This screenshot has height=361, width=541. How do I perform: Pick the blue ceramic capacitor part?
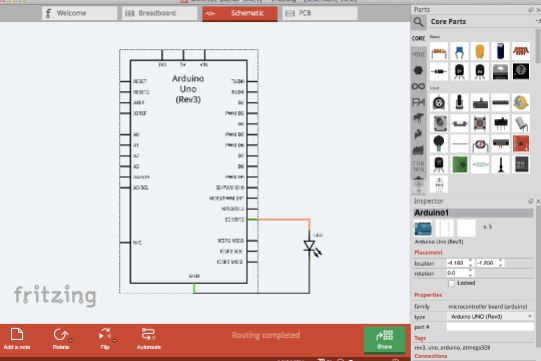[459, 52]
